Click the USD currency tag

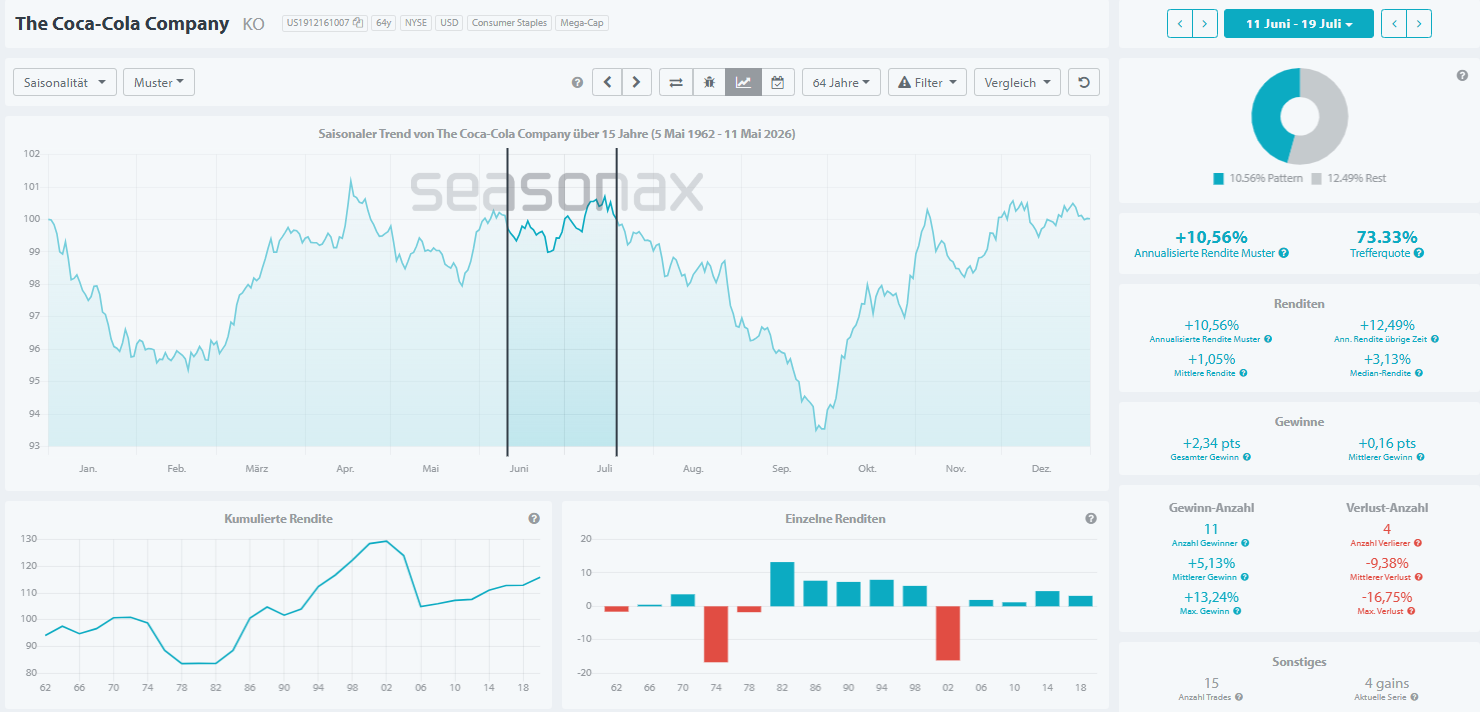(x=450, y=23)
